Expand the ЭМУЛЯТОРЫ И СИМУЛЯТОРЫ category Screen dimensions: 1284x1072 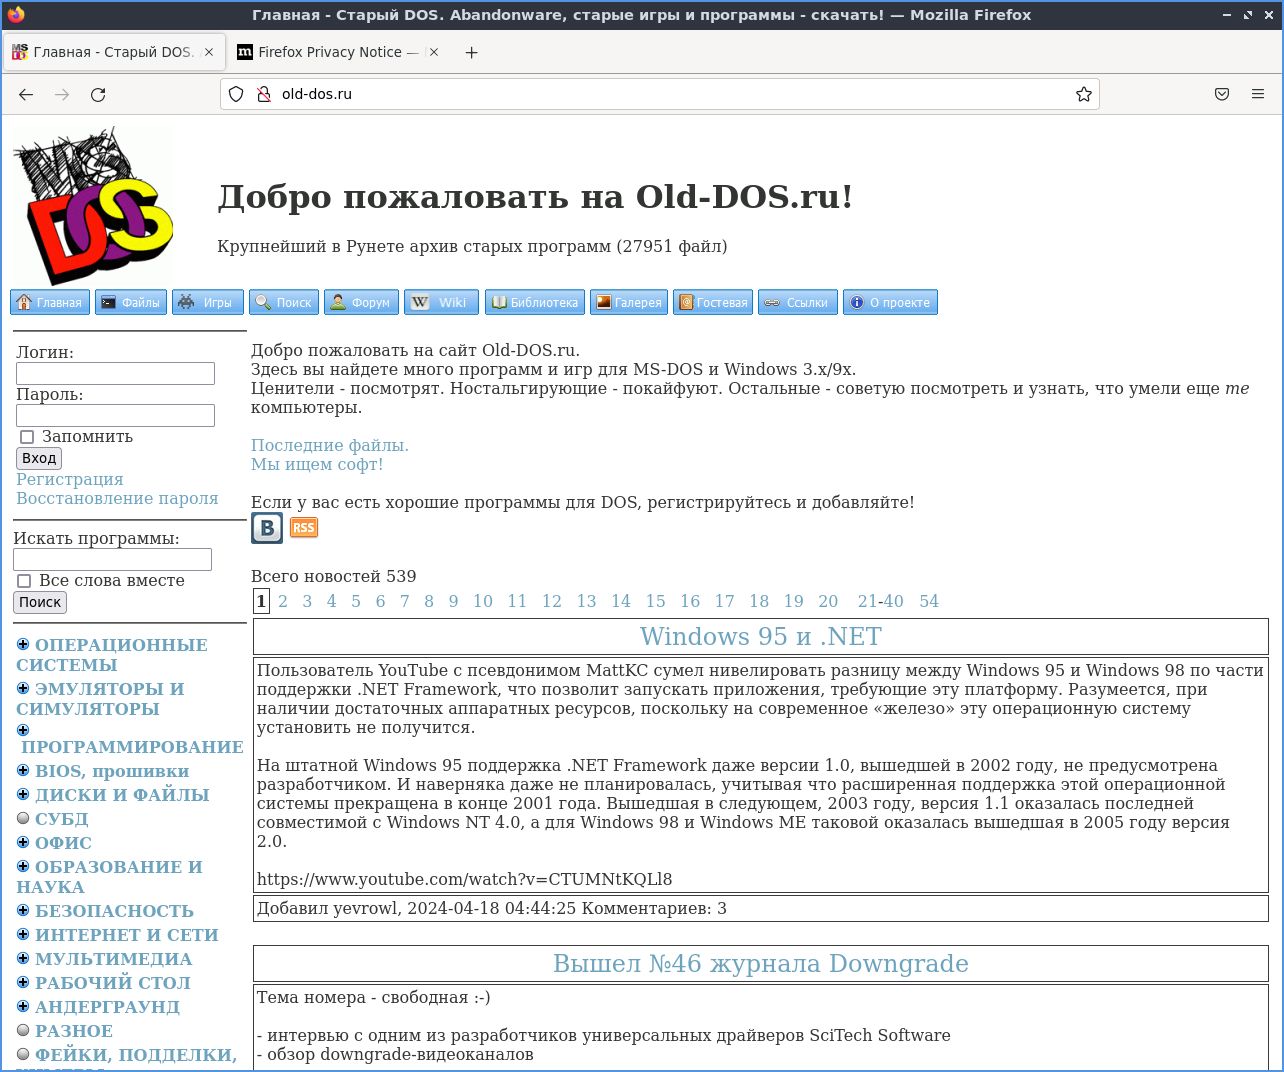coord(23,688)
